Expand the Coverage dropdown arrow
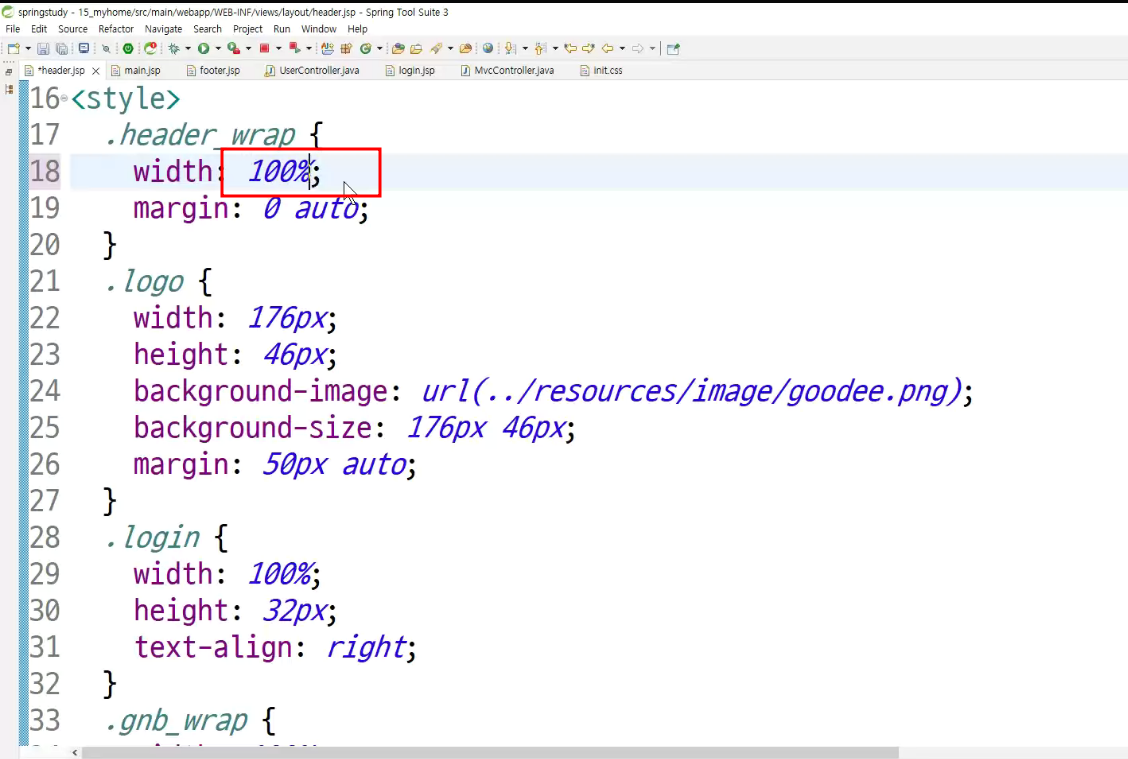 coord(248,49)
